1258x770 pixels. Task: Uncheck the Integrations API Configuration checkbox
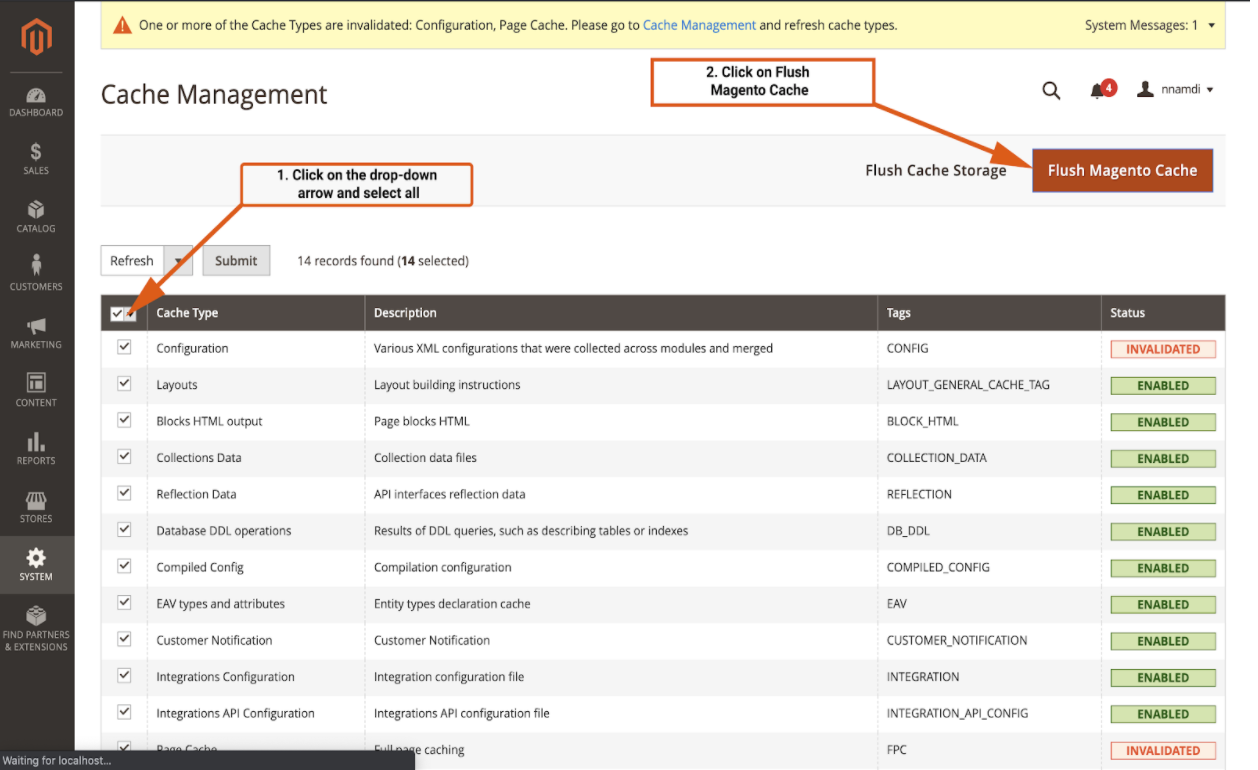[x=125, y=712]
